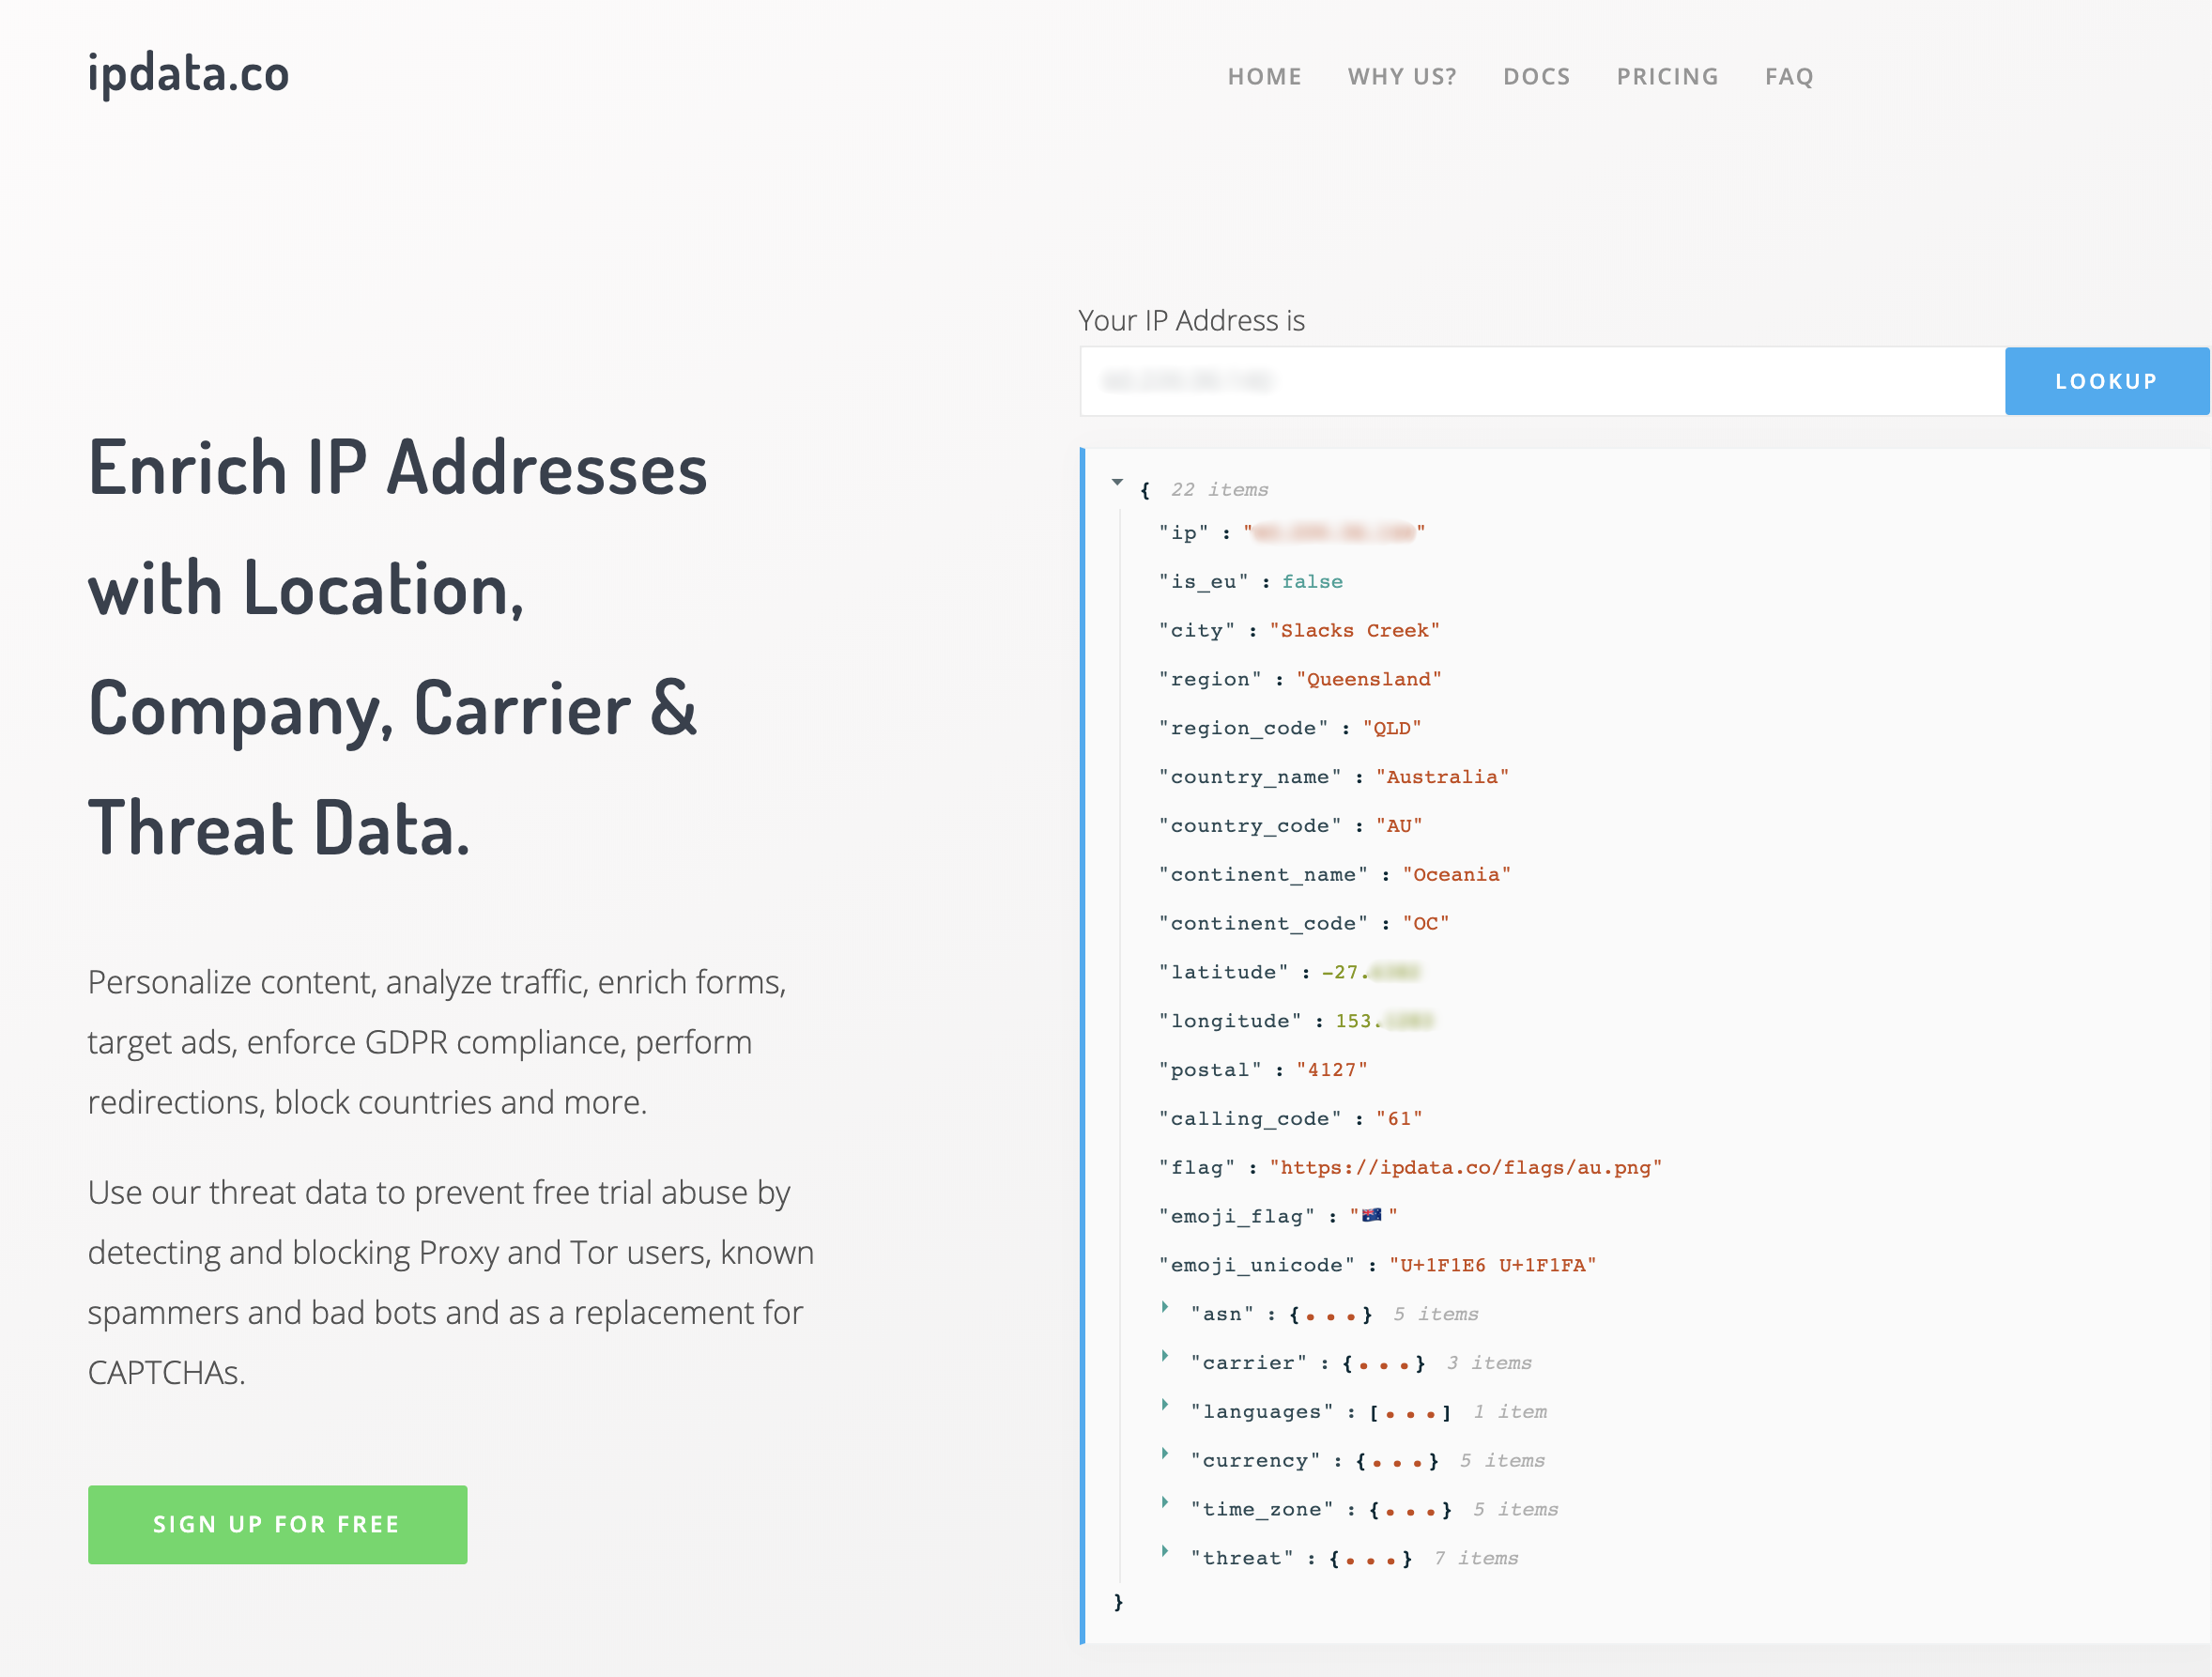The width and height of the screenshot is (2212, 1677).
Task: Open the PRICING nav item
Action: point(1667,77)
